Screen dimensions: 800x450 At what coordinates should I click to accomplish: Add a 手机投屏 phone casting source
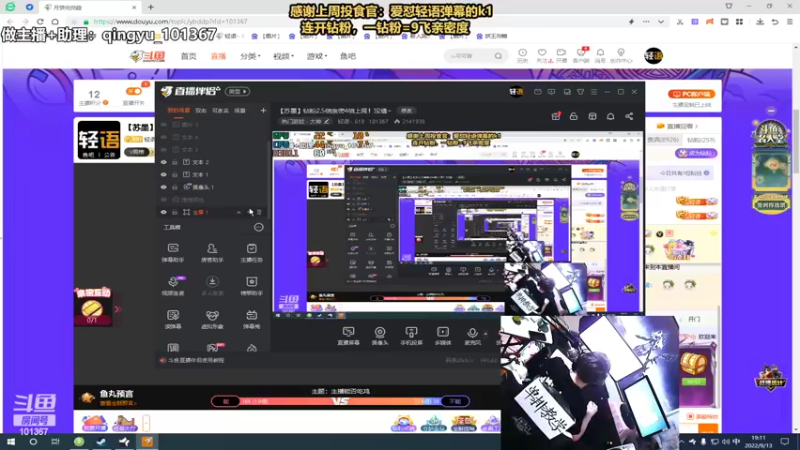(411, 336)
